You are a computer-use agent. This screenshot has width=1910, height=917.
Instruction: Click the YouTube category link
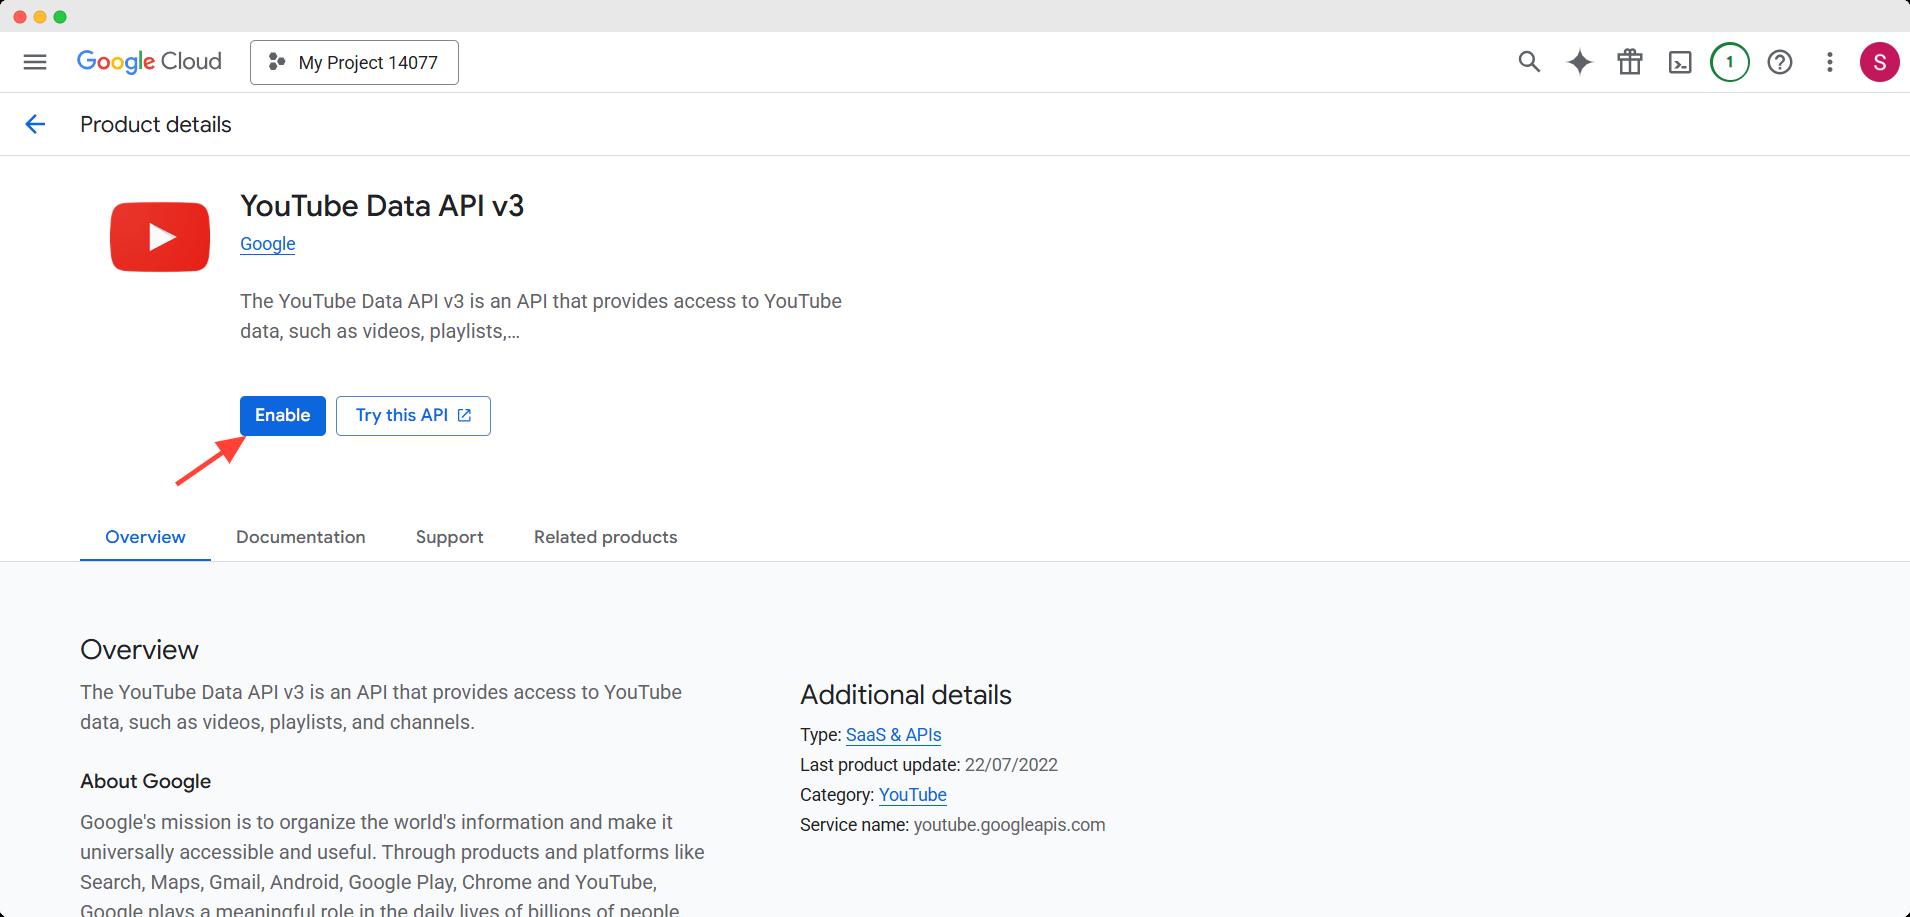coord(911,794)
